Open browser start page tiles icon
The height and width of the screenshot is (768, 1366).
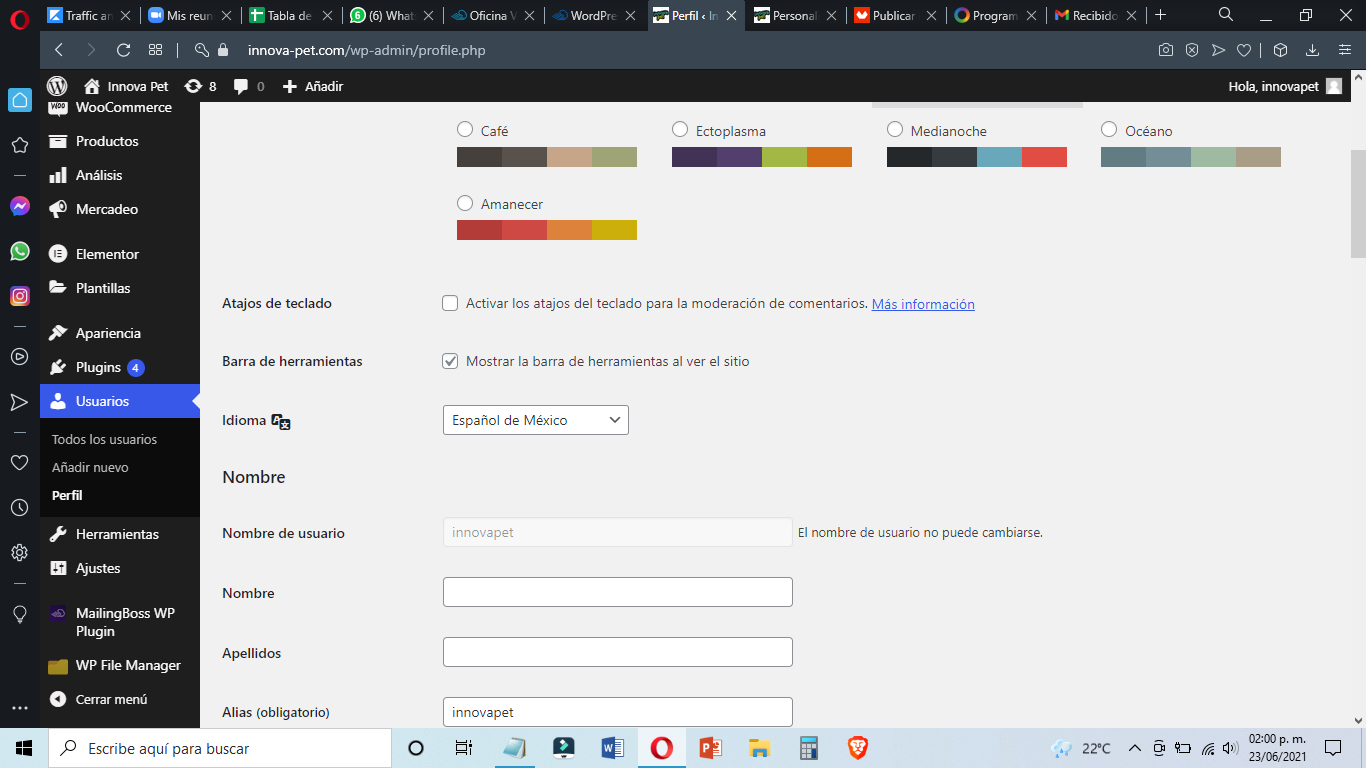pyautogui.click(x=155, y=50)
